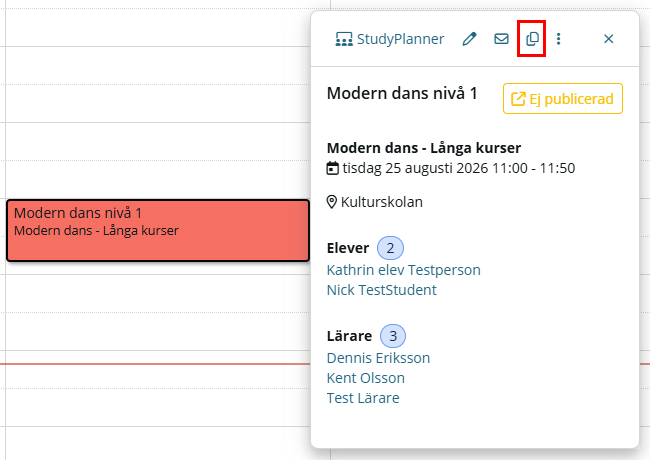Open the StudyPlanner link text
650x460 pixels.
click(400, 39)
